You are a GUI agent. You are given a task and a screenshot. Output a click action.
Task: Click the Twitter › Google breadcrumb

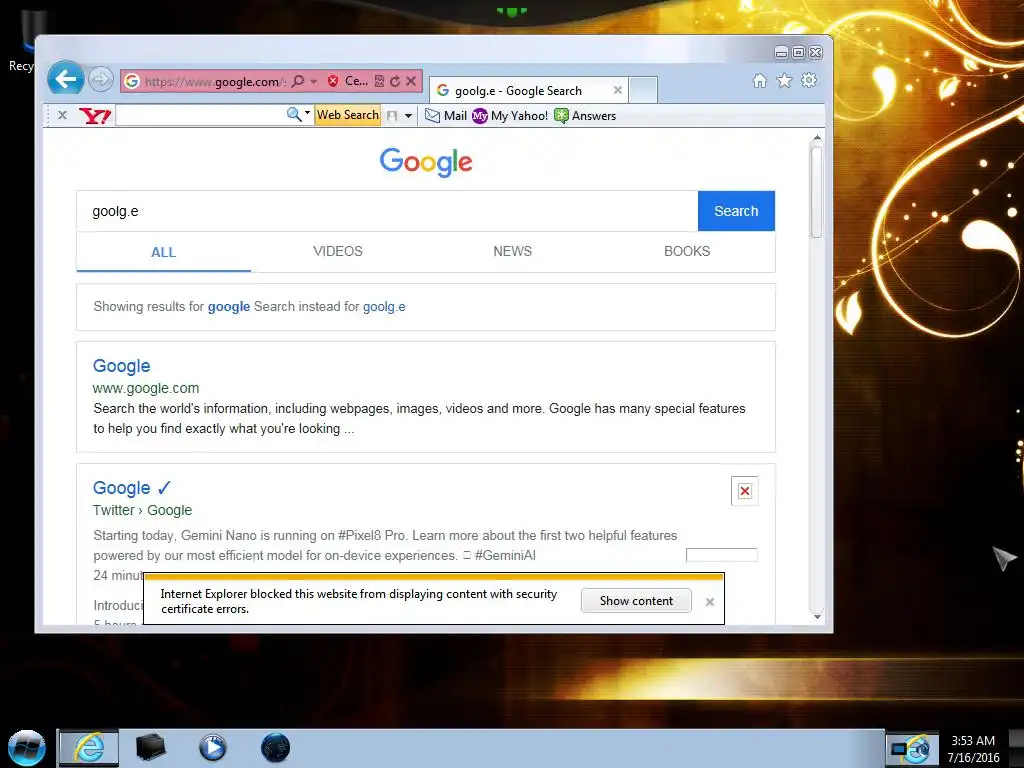(x=142, y=510)
